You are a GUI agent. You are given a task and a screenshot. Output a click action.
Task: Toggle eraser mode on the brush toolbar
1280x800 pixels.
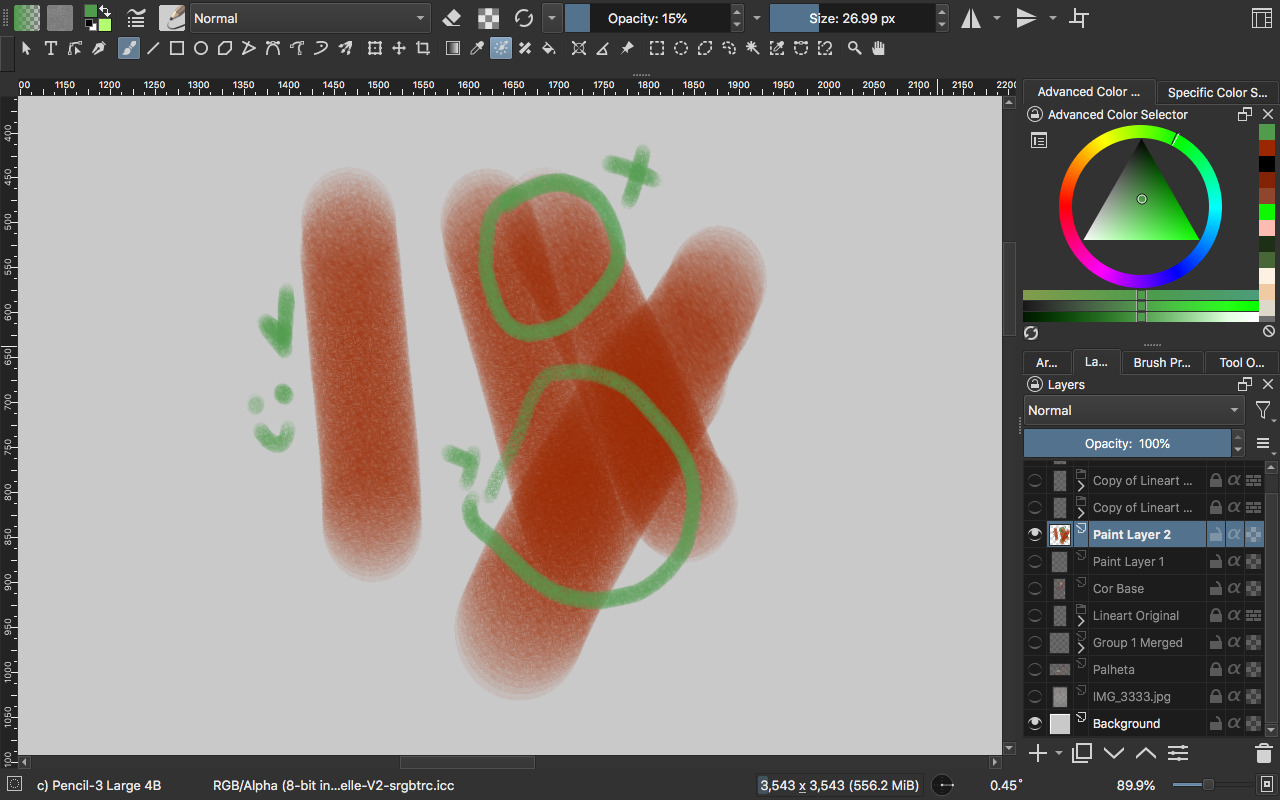tap(452, 18)
